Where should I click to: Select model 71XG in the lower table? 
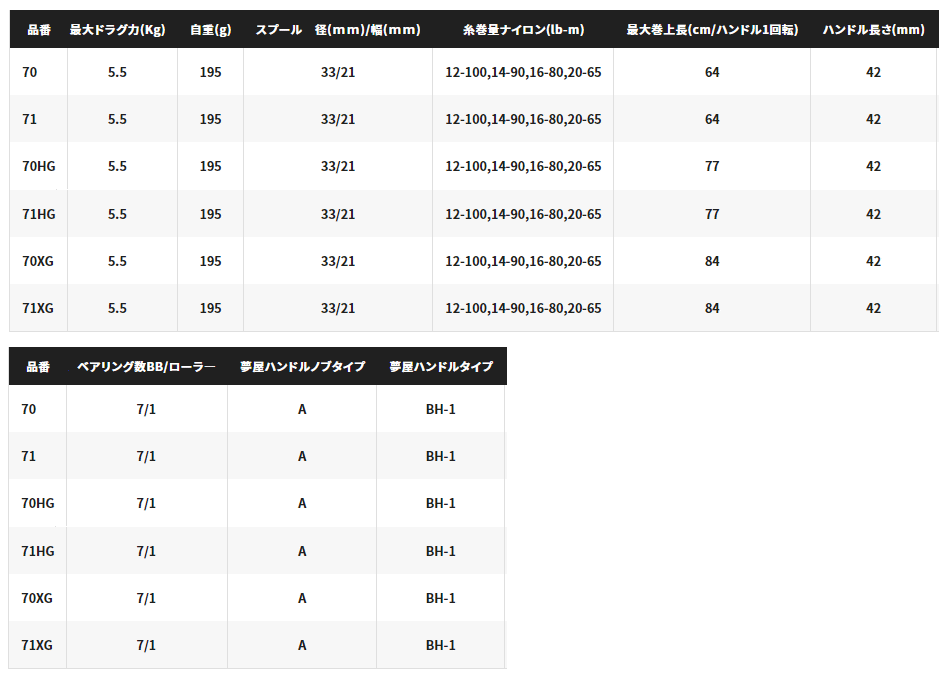pyautogui.click(x=37, y=645)
